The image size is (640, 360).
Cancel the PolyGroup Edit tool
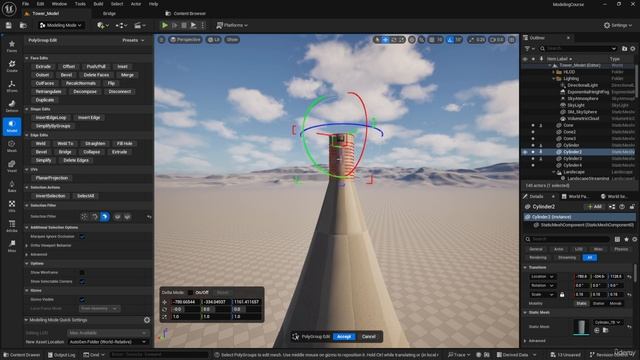369,337
